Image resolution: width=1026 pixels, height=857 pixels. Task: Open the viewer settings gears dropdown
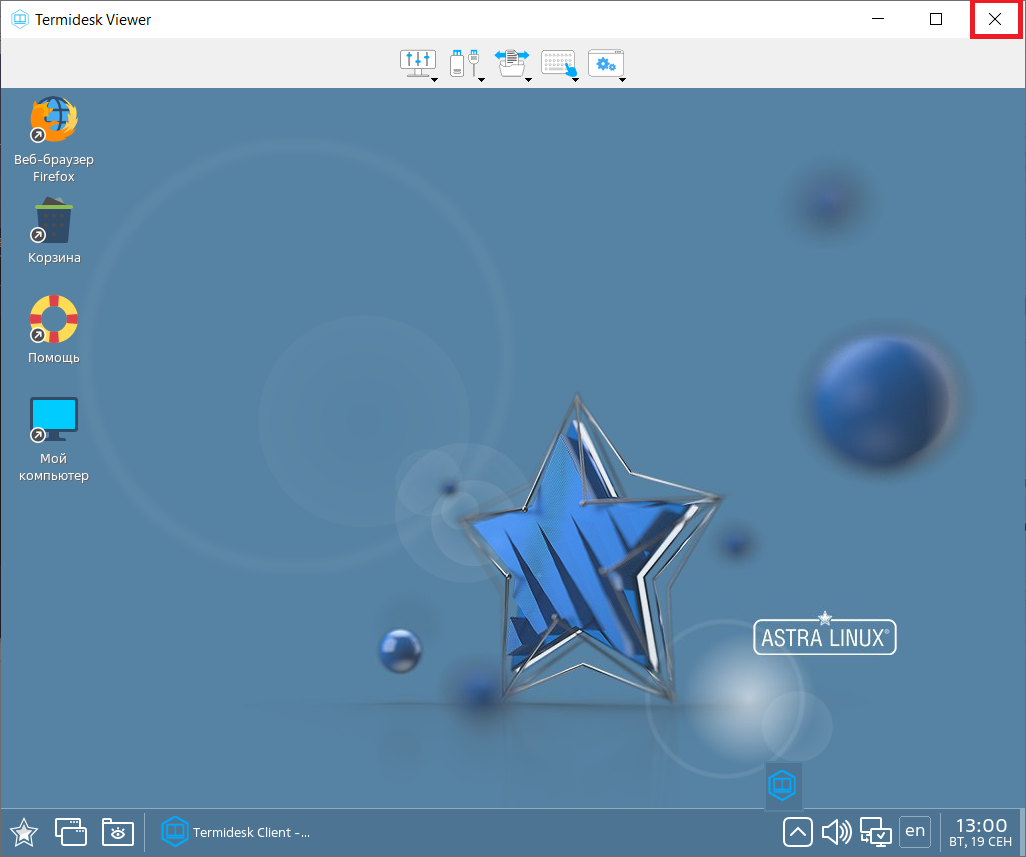click(607, 64)
